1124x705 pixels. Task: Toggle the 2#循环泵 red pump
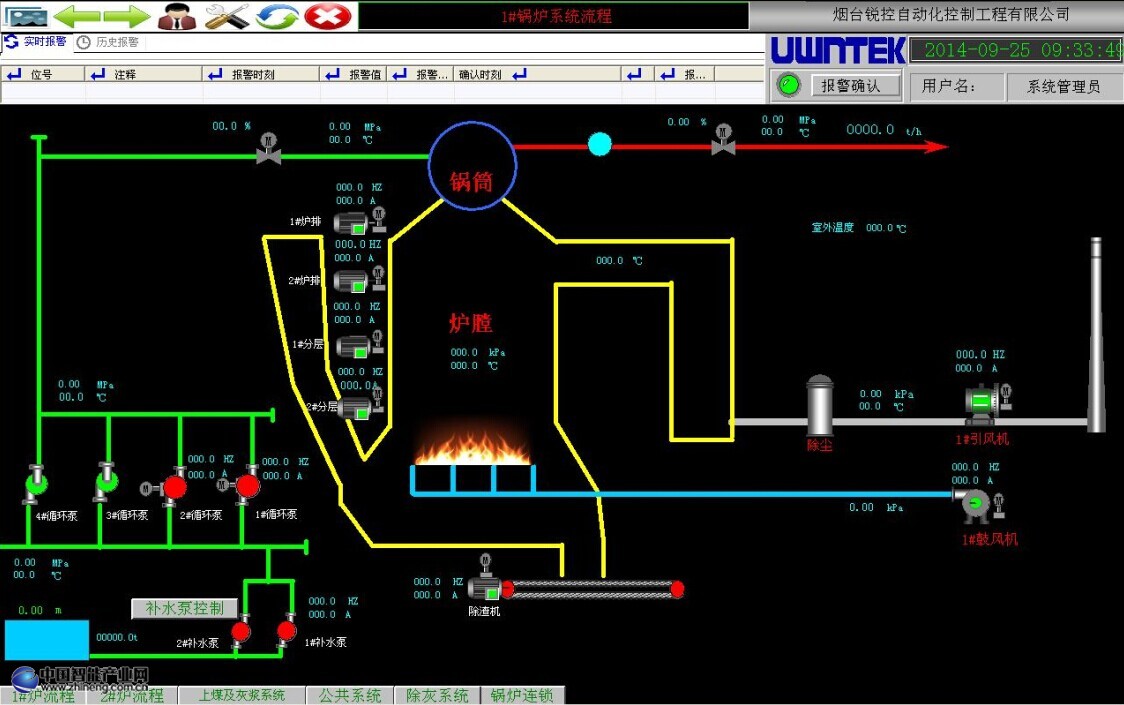click(175, 487)
